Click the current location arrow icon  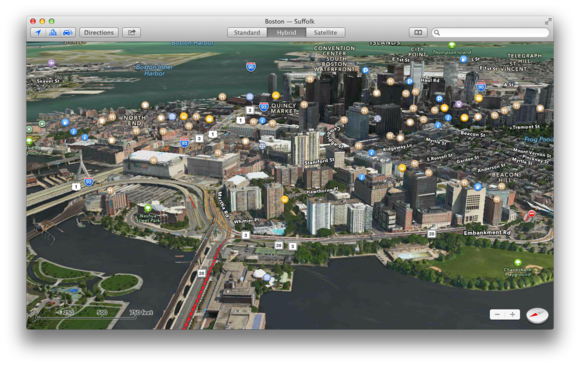coord(38,33)
